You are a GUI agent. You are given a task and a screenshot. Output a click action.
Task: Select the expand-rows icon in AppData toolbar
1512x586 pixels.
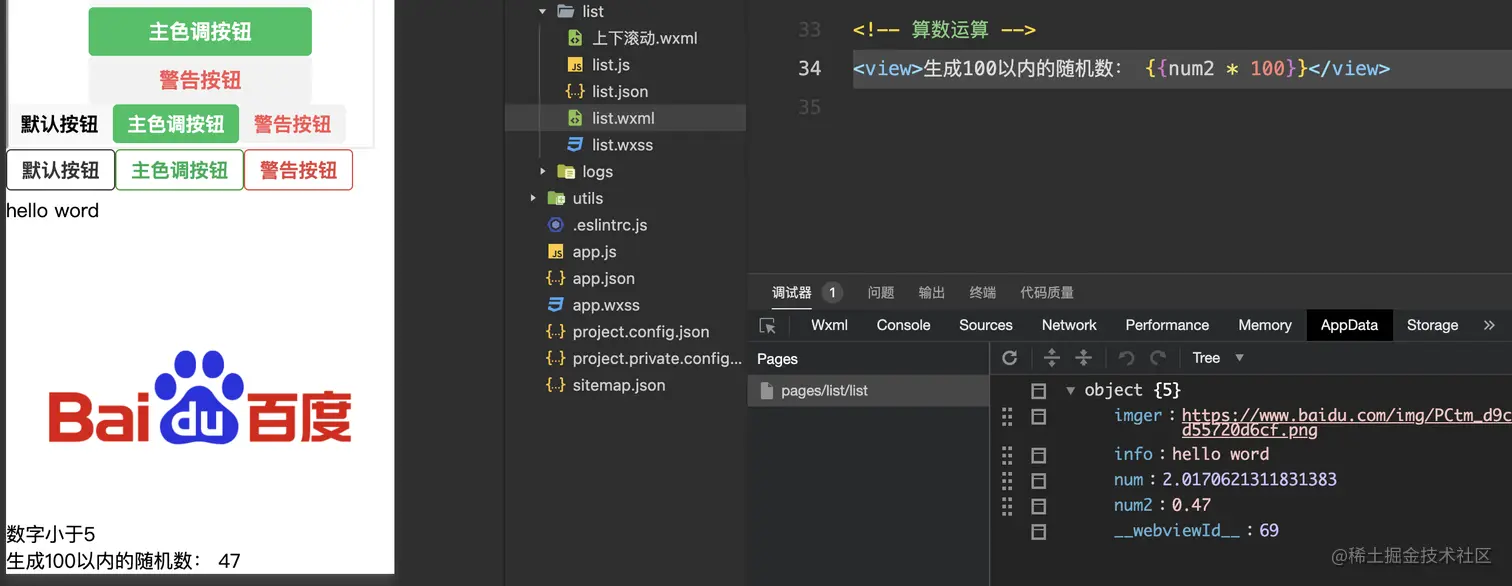(1050, 357)
